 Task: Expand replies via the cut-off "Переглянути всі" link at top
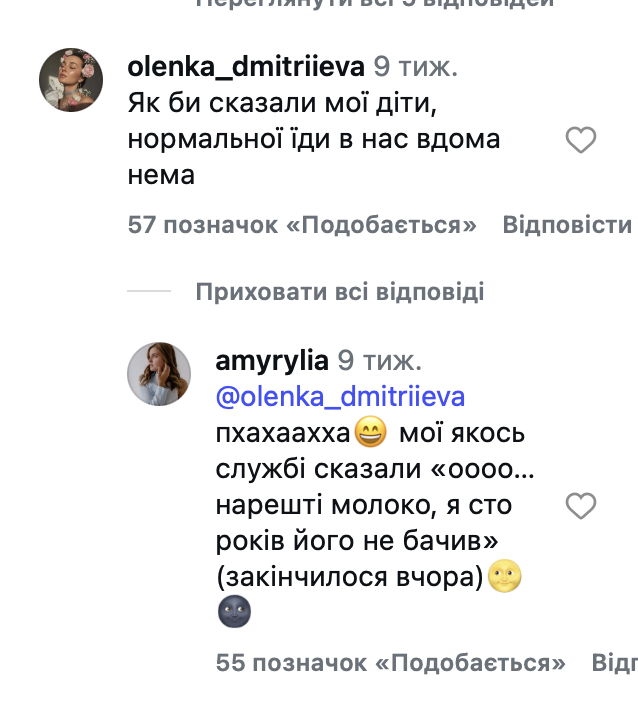(374, 3)
